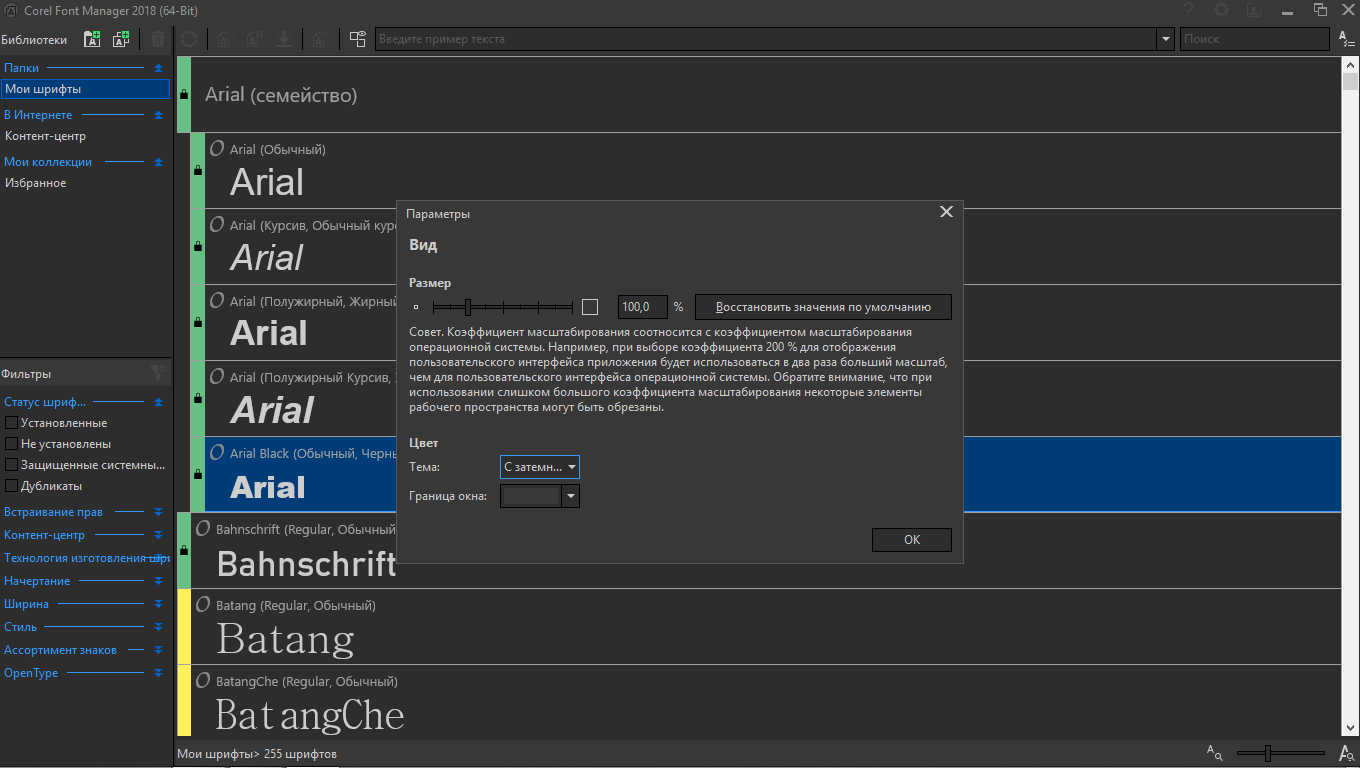Click the scaling size slider in dialog
Screen dimensions: 1360x768
503,307
